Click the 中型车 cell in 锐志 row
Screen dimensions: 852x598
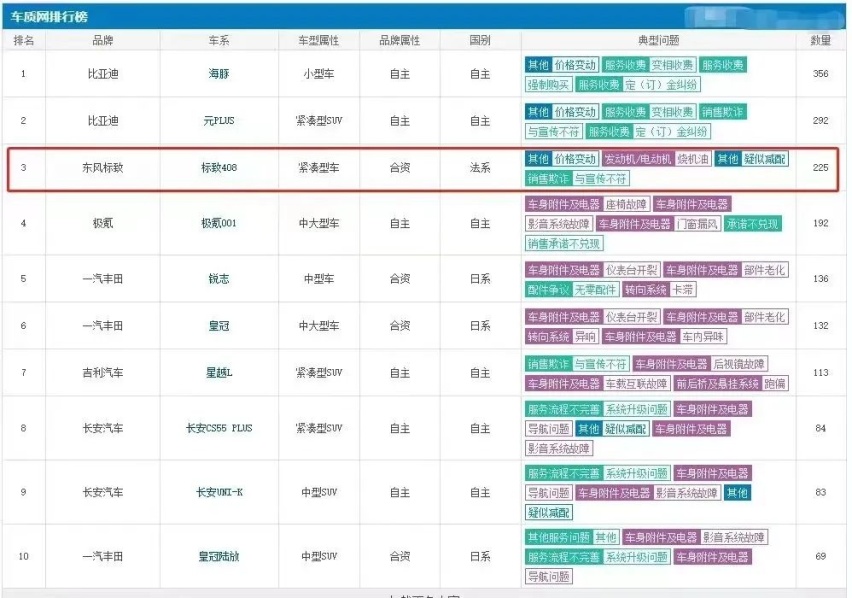pos(318,279)
